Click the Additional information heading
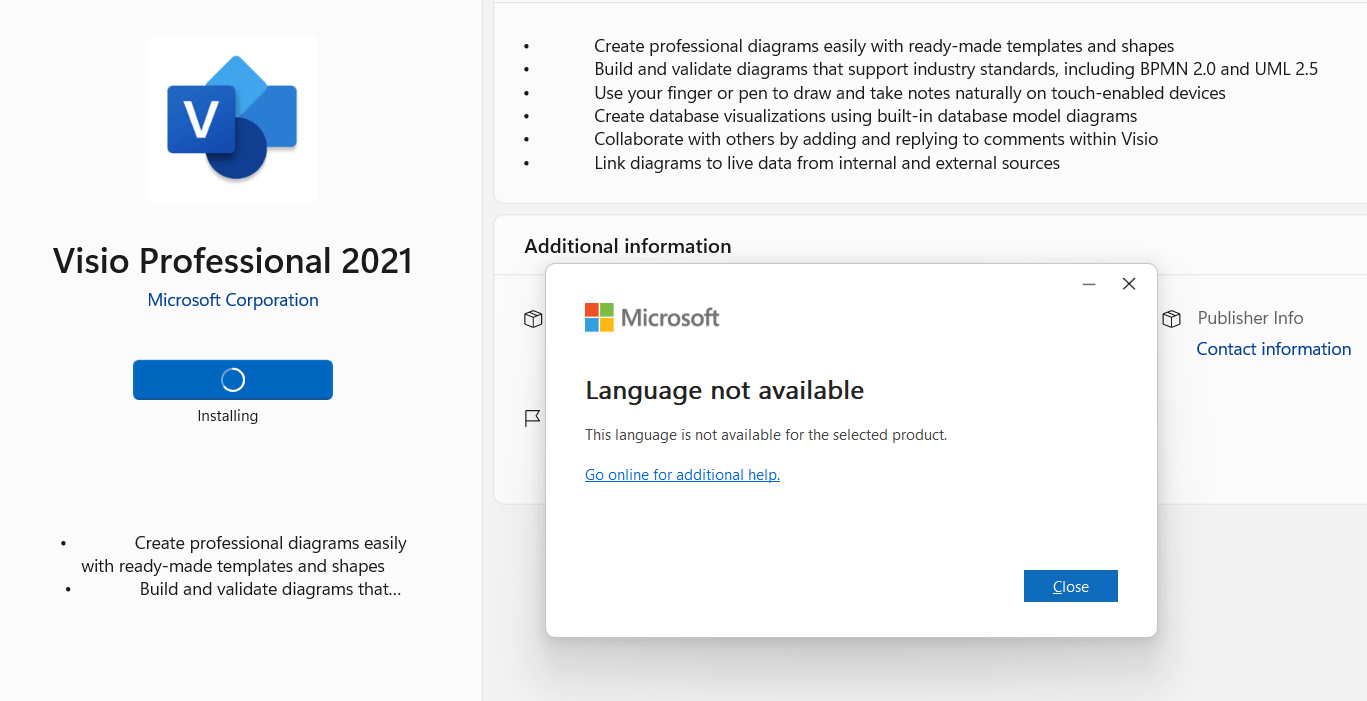 [x=628, y=246]
